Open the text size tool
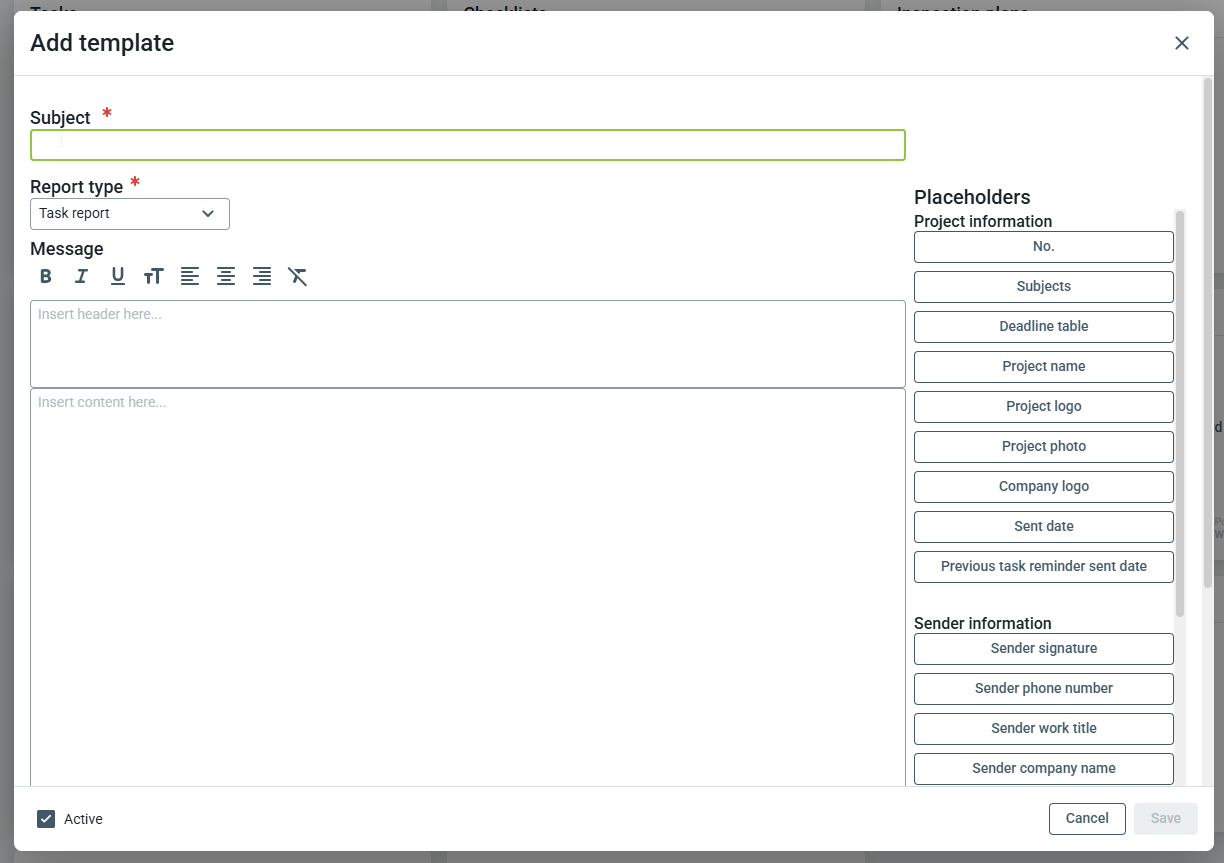 pos(153,277)
